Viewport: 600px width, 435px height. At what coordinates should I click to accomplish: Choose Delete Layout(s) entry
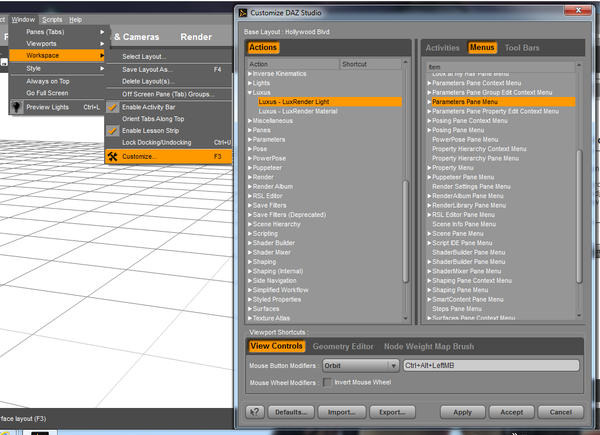coord(168,81)
